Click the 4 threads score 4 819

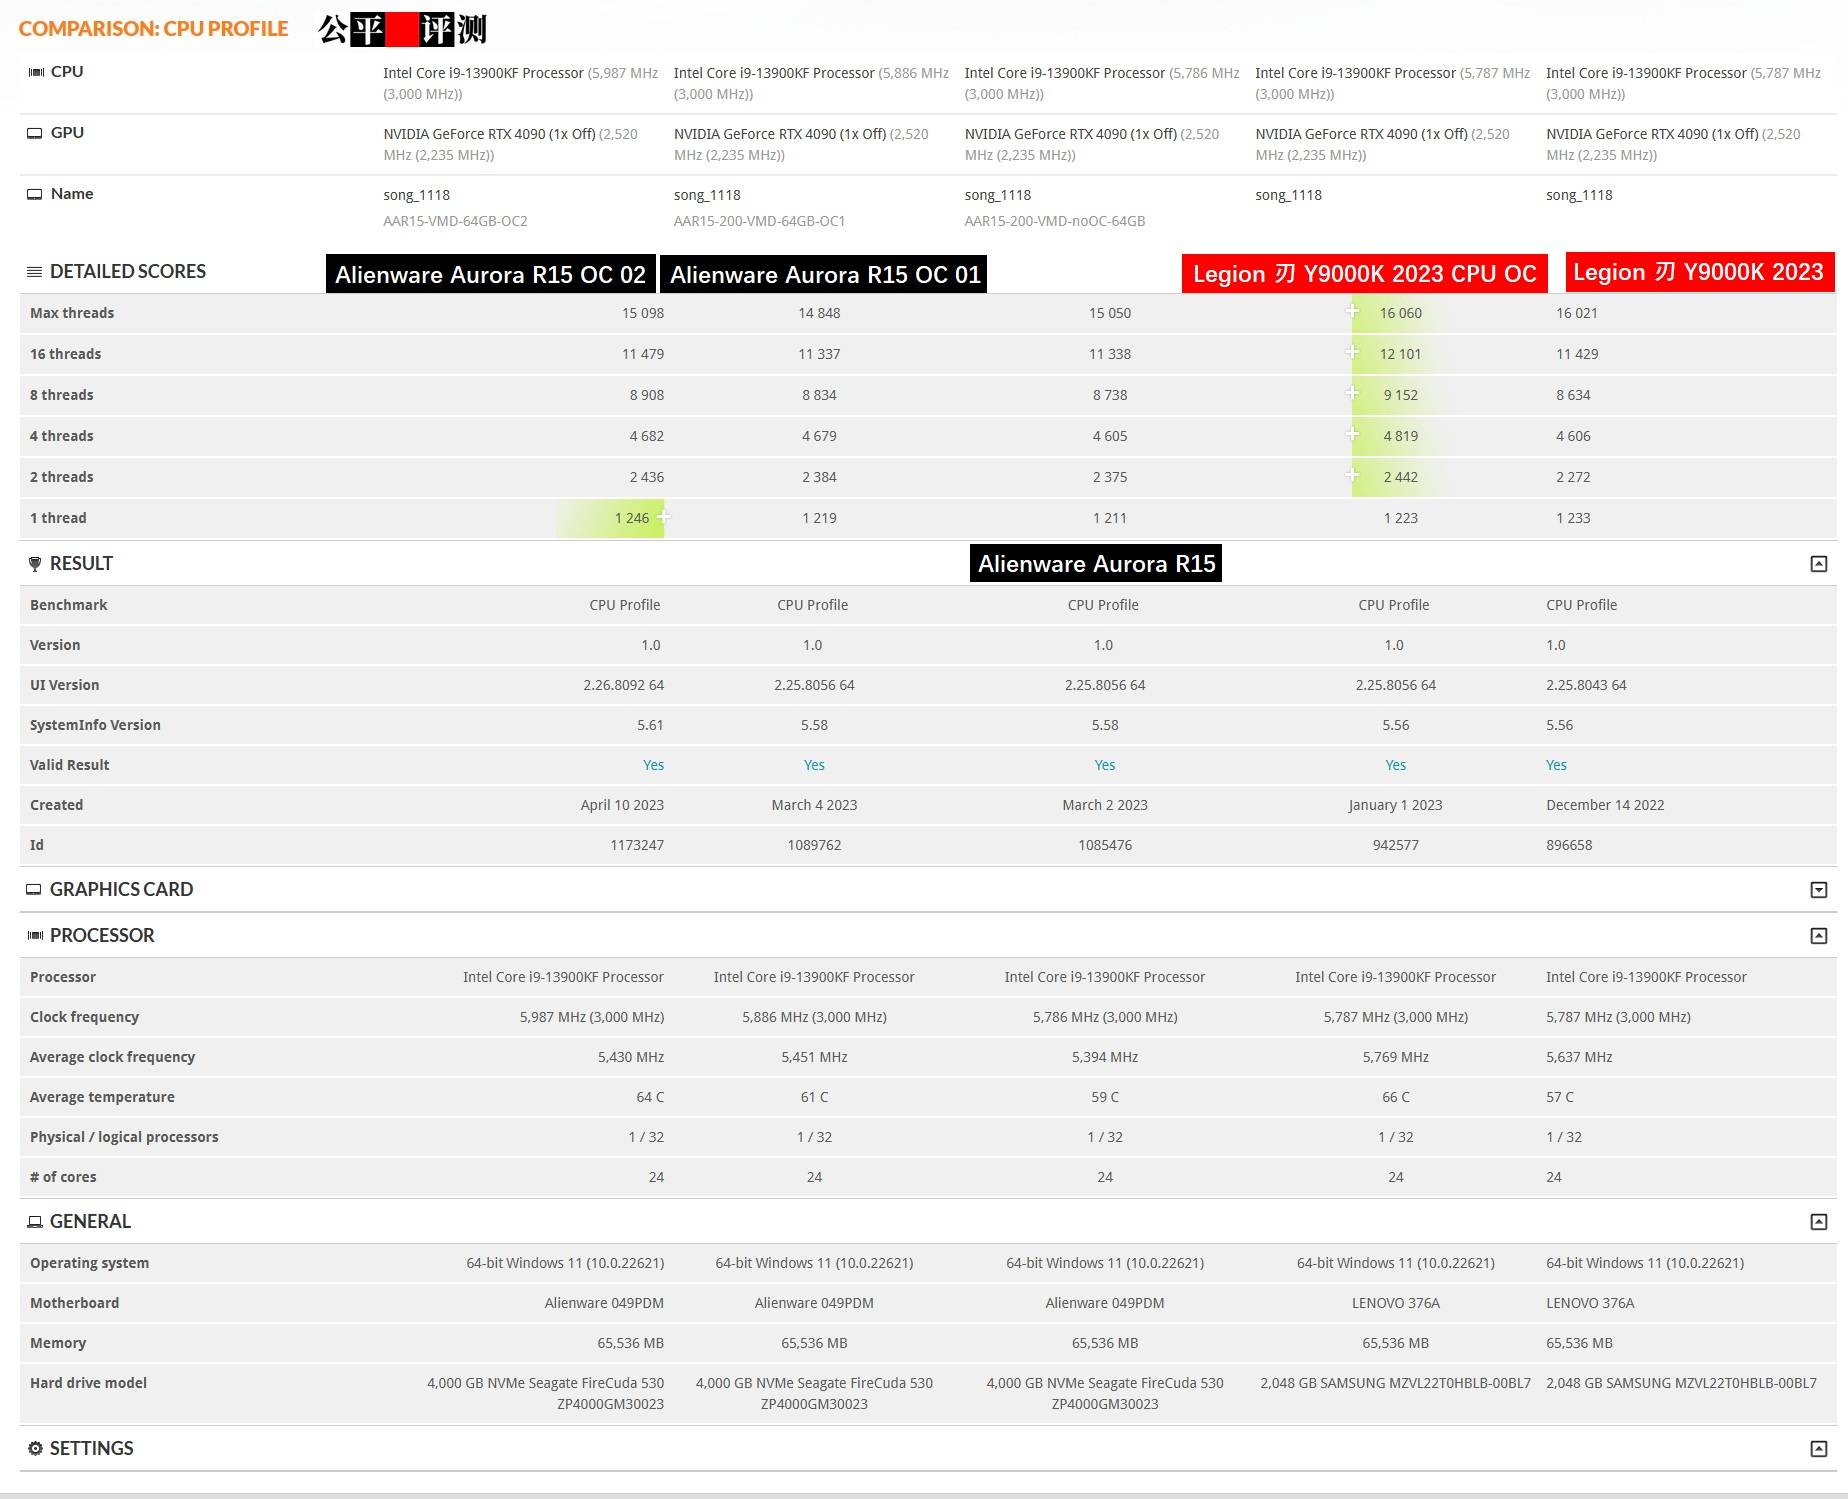click(1400, 436)
